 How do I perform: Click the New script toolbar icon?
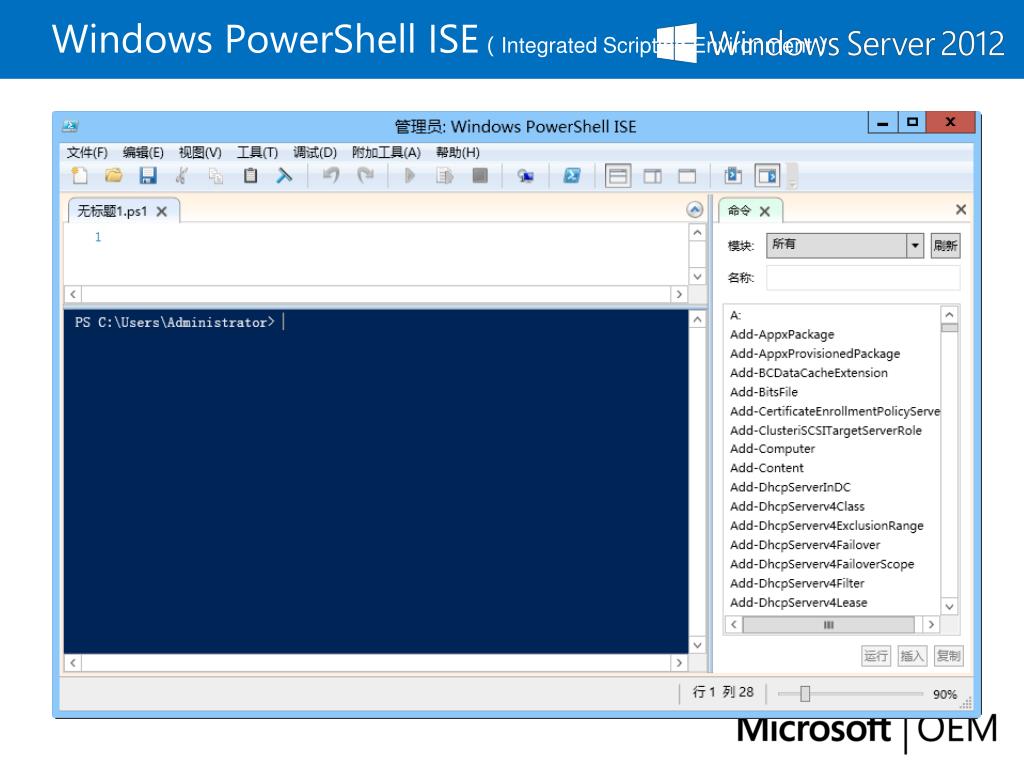80,176
